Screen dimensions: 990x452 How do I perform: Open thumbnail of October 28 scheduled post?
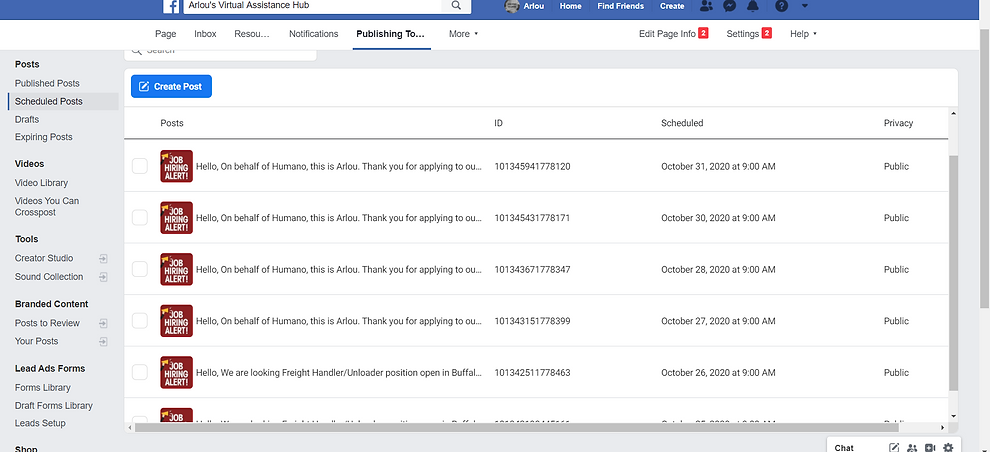click(177, 270)
